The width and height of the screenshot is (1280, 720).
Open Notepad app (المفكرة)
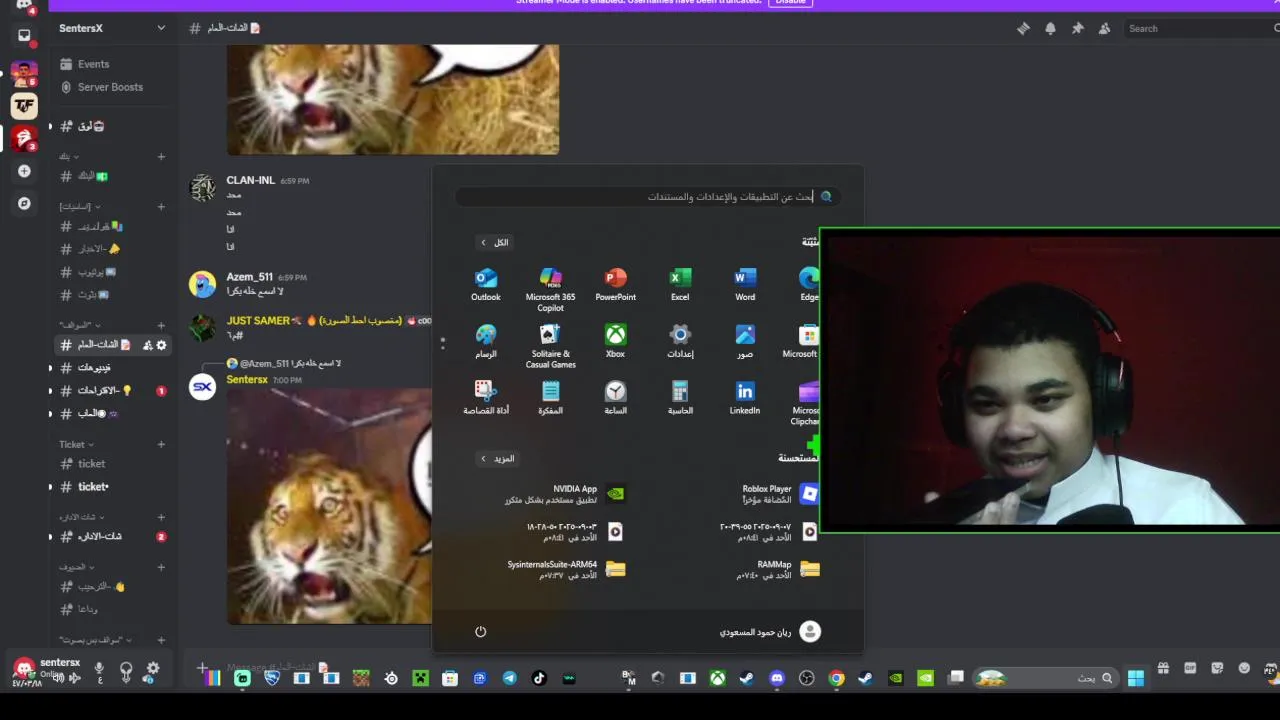click(x=550, y=397)
